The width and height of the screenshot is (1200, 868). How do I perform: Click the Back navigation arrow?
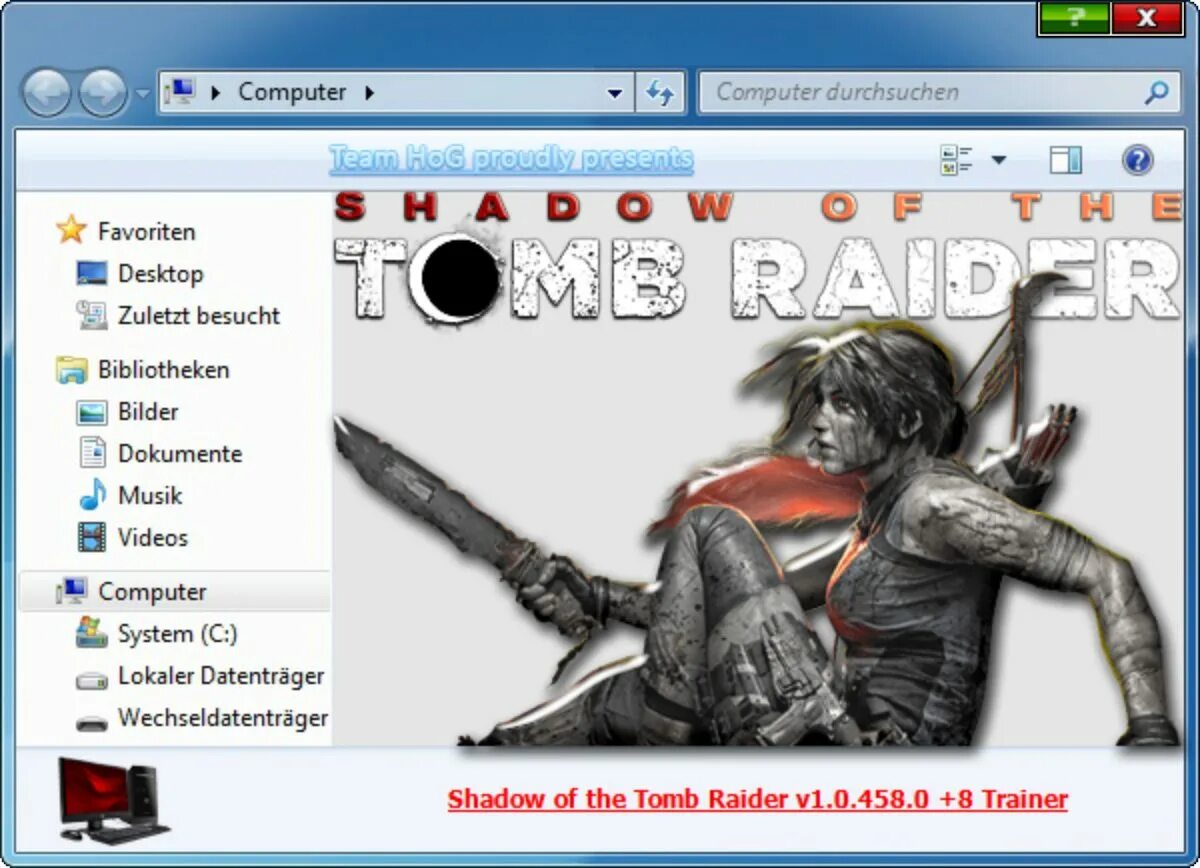(x=46, y=93)
